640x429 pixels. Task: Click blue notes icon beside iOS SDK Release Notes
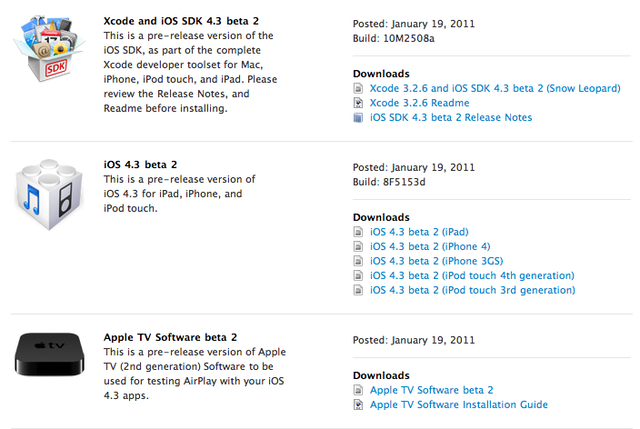tap(358, 118)
